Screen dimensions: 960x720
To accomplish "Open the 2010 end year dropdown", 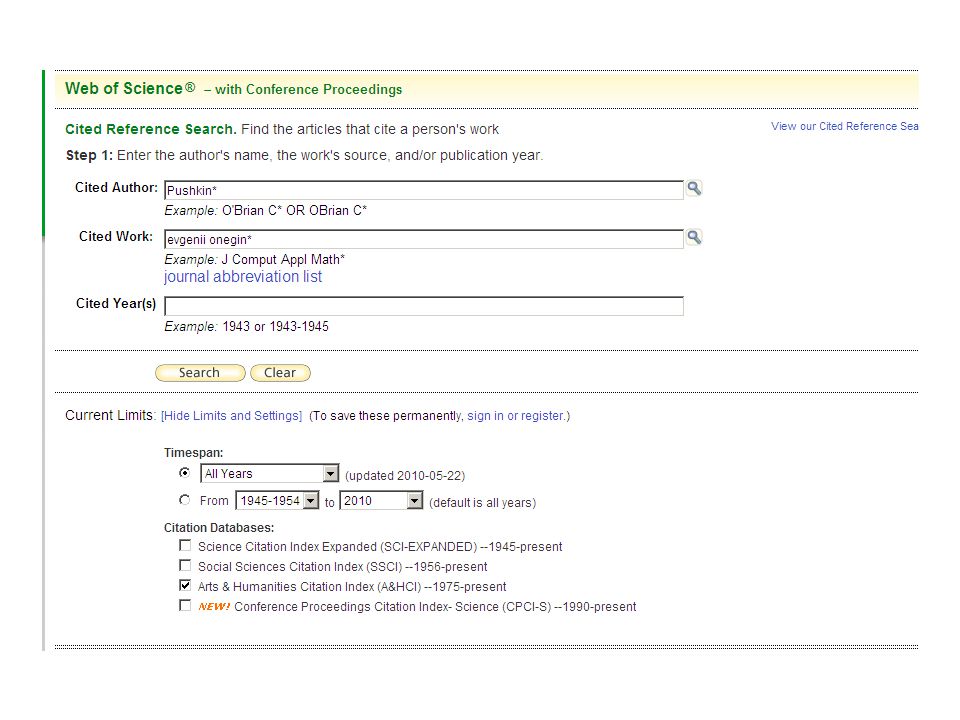I will coord(381,501).
